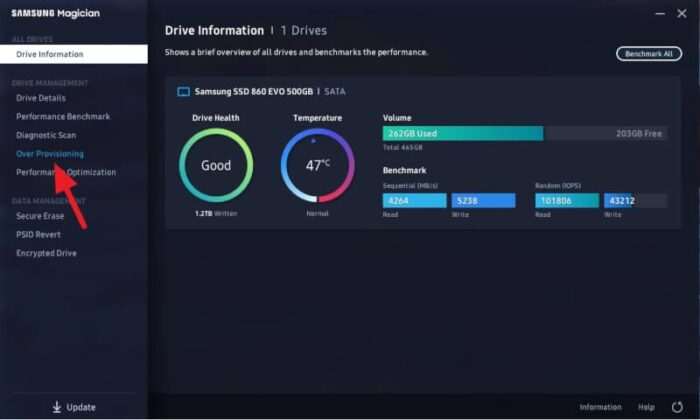Go to Performance Benchmark section
700x420 pixels.
tap(63, 116)
